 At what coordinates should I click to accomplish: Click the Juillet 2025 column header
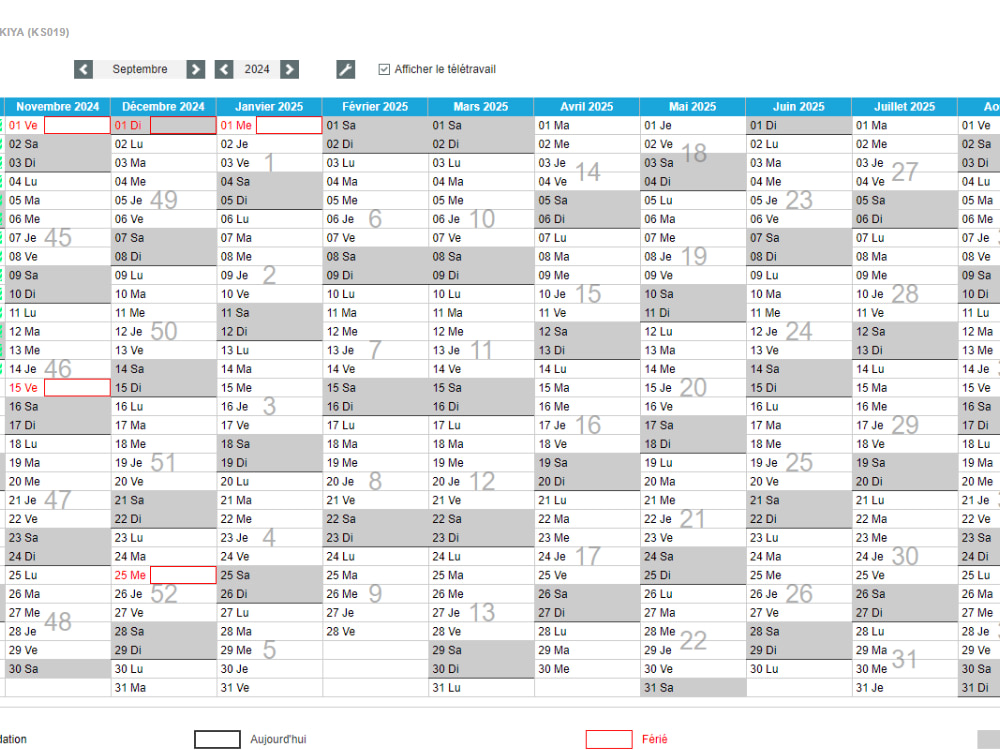pos(904,107)
